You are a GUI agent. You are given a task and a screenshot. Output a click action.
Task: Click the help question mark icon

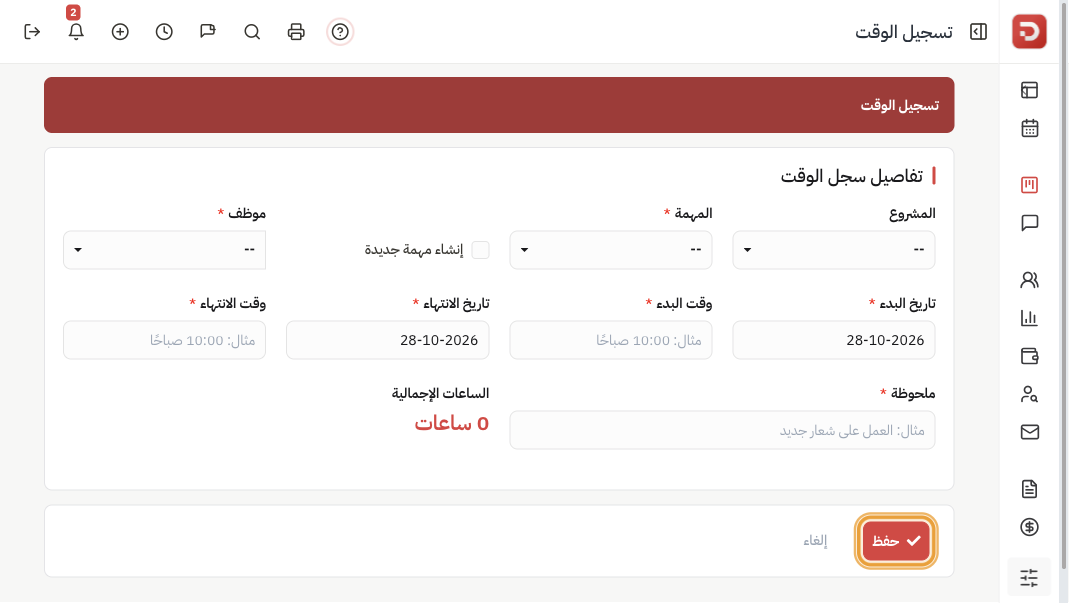(x=340, y=32)
